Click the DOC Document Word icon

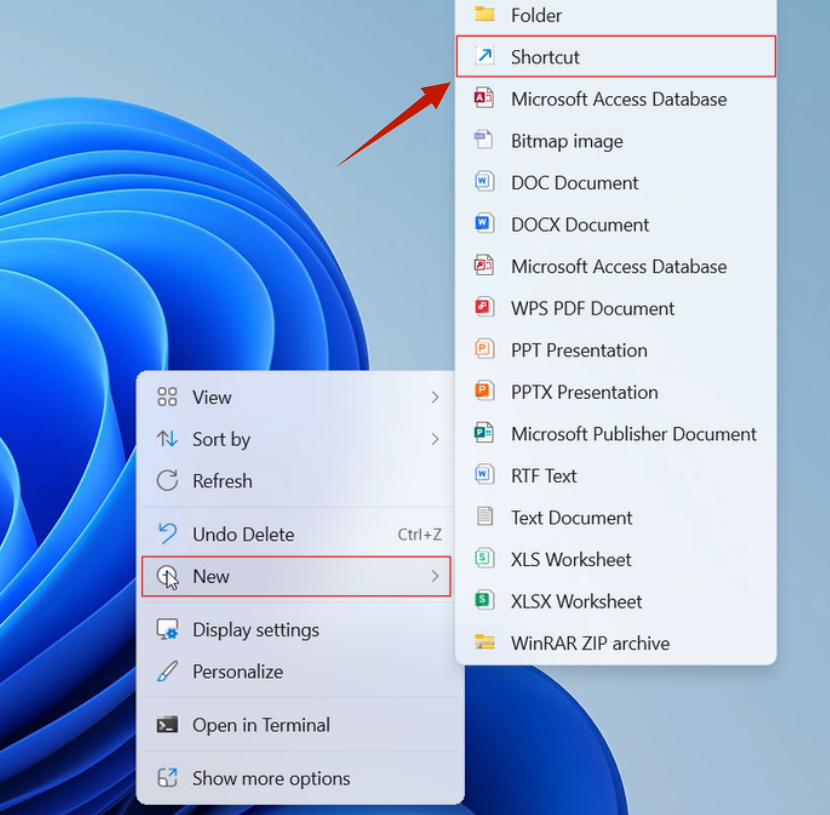coord(484,182)
